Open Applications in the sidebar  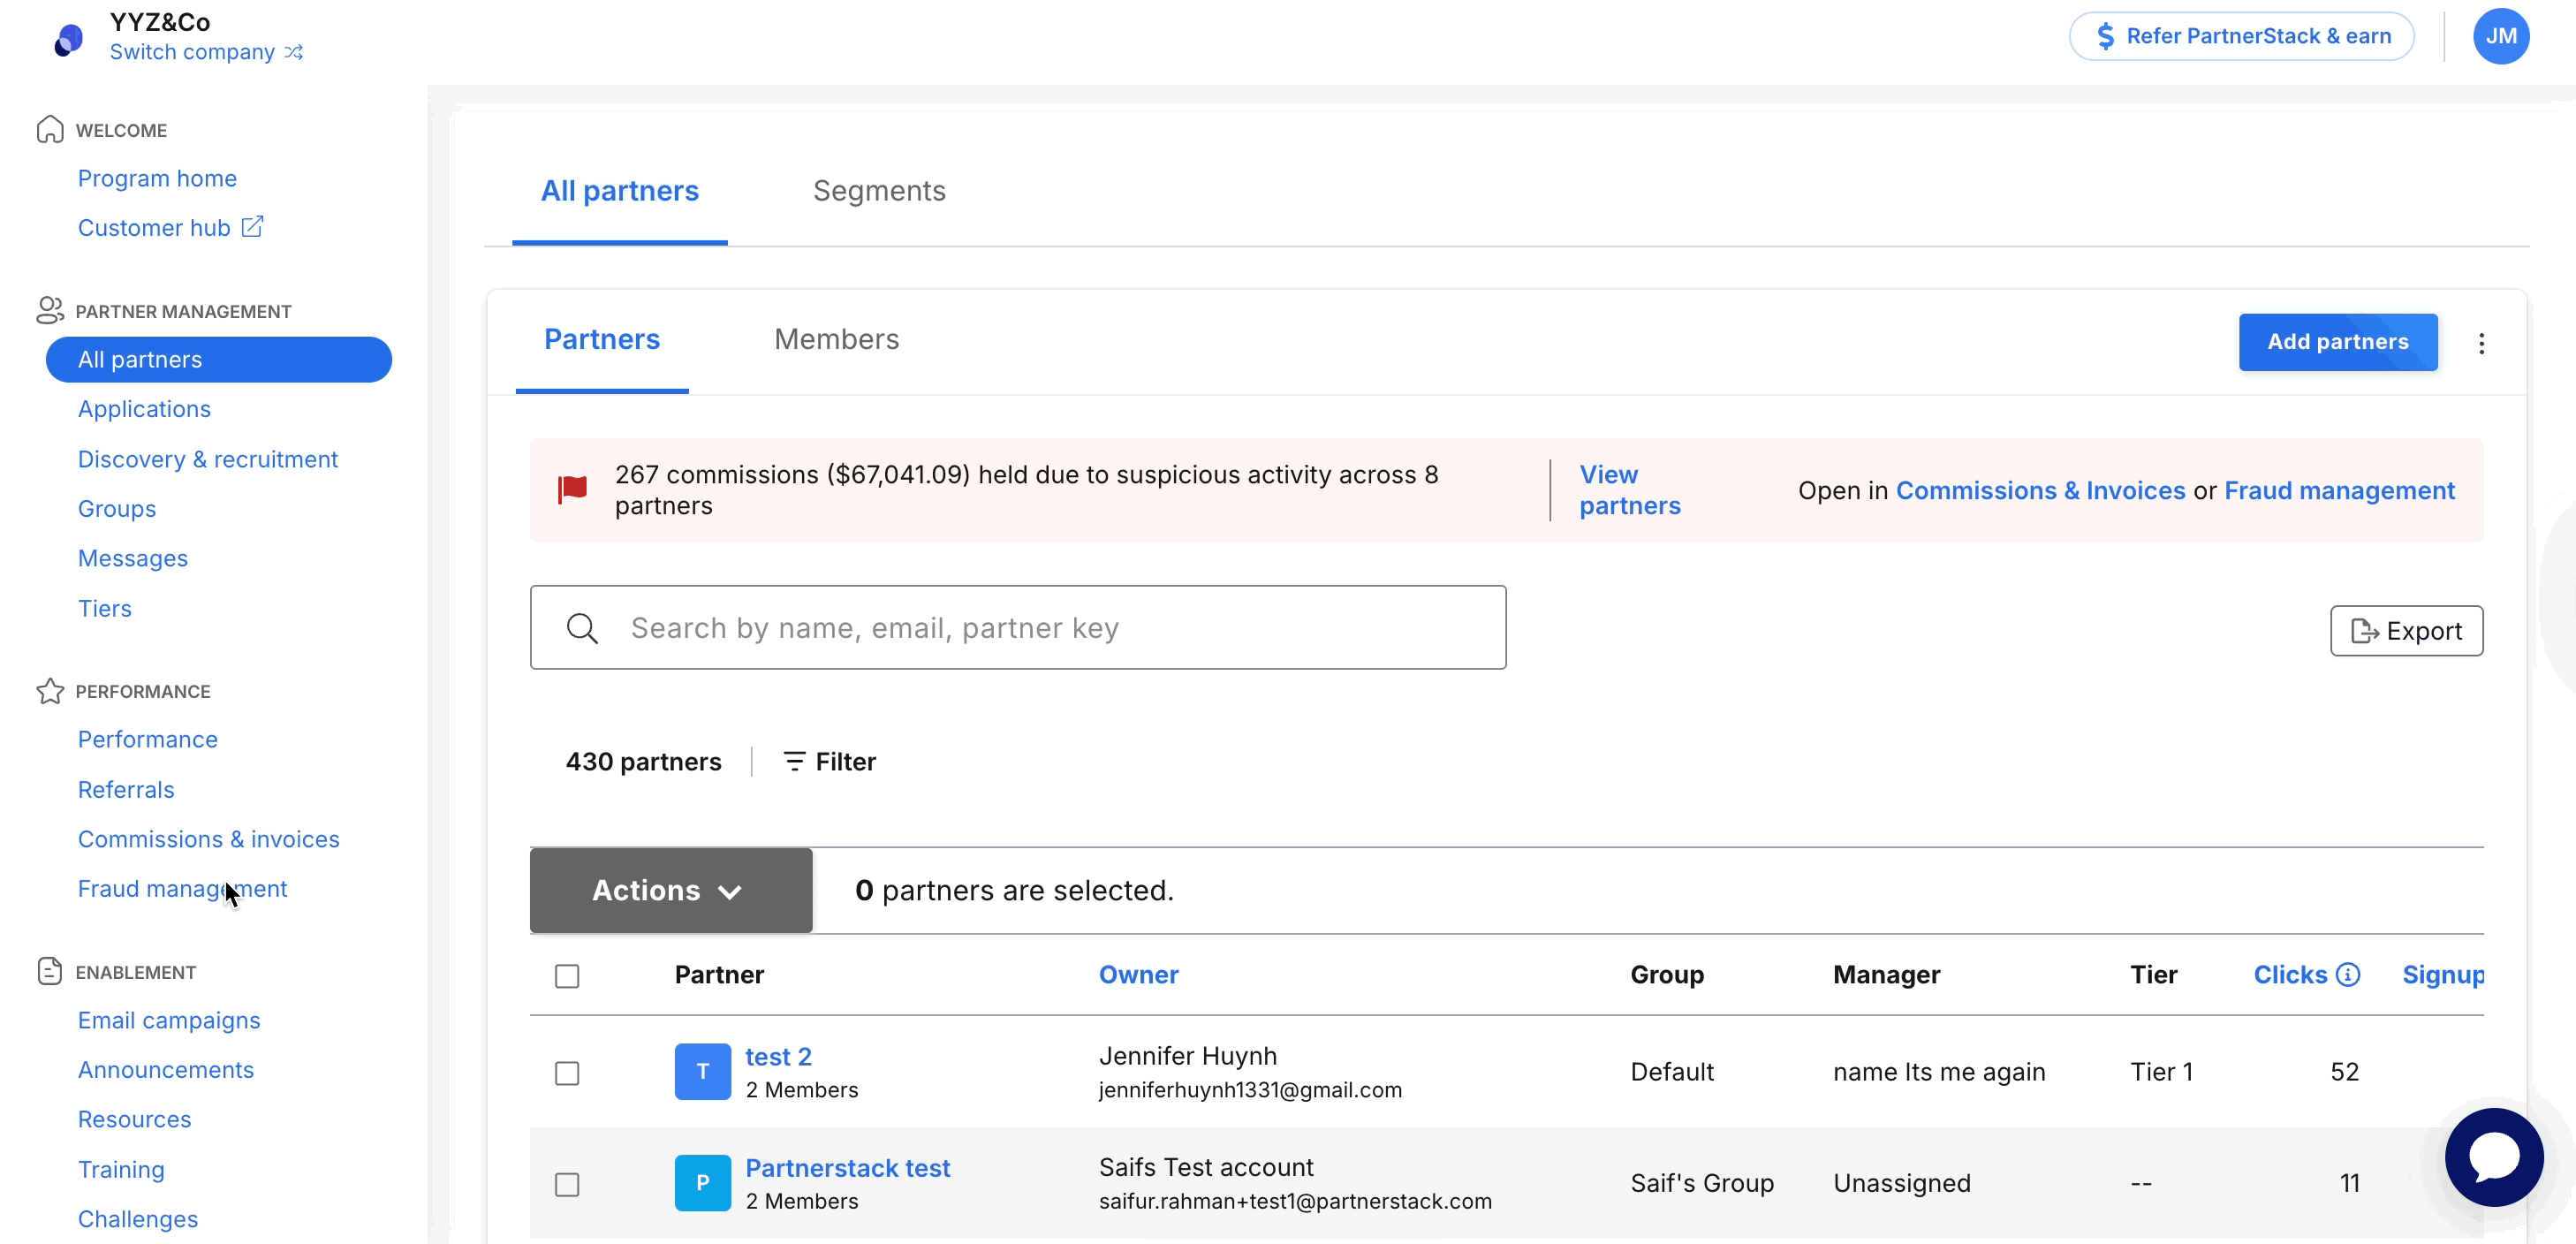coord(145,409)
